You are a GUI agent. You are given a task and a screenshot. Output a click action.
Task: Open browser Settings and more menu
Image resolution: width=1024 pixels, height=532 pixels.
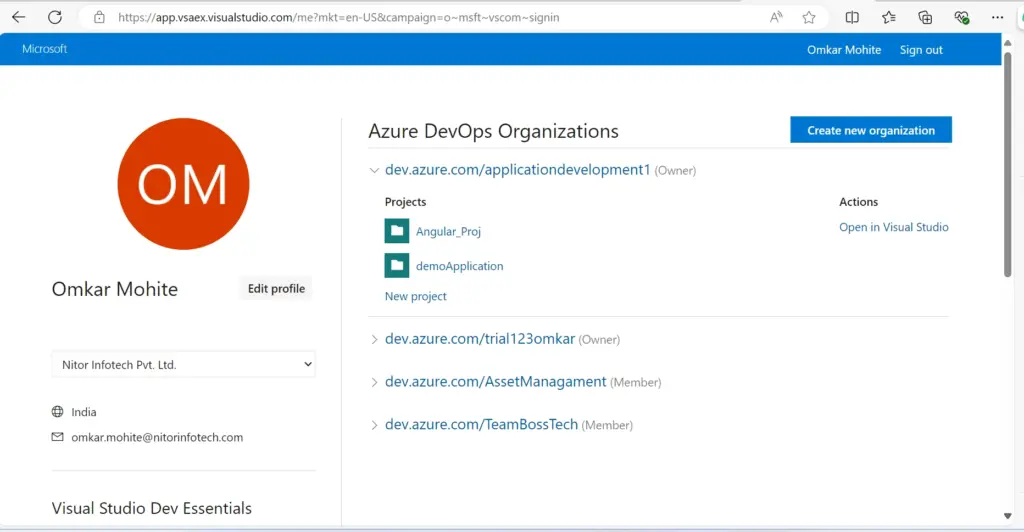pyautogui.click(x=997, y=18)
